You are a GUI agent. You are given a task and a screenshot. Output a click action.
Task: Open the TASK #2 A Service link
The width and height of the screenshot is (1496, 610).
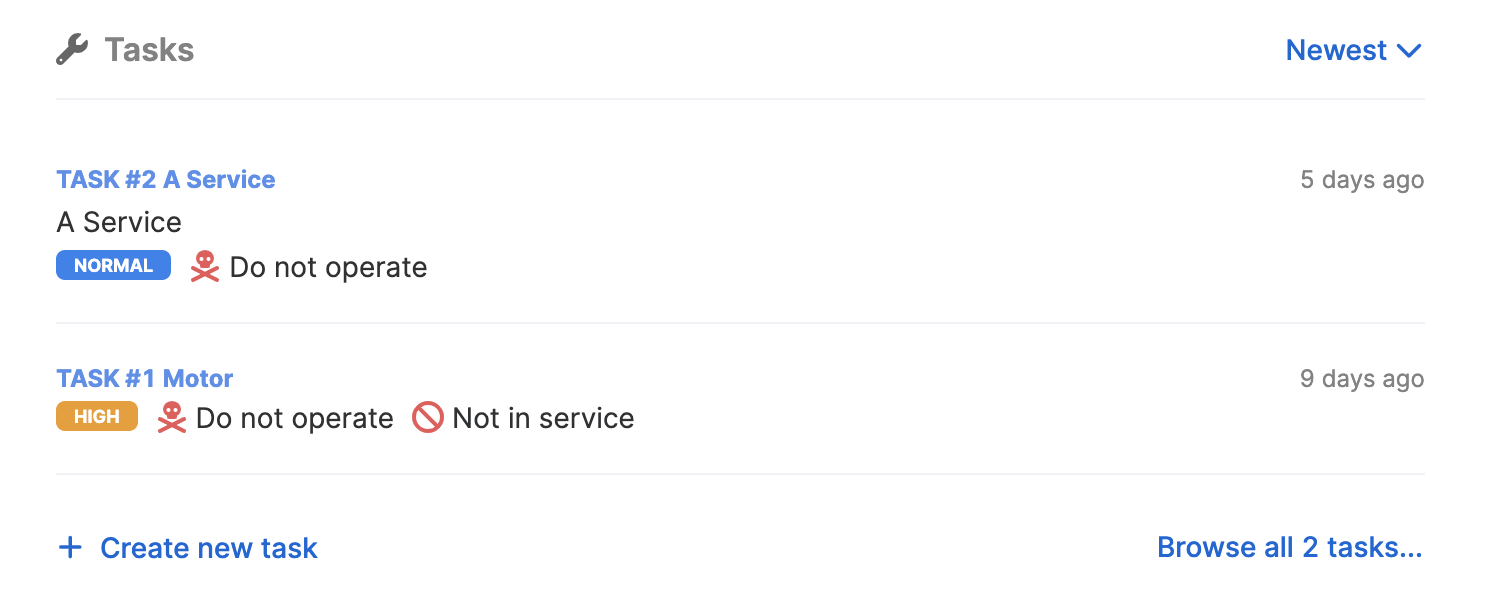pyautogui.click(x=166, y=179)
